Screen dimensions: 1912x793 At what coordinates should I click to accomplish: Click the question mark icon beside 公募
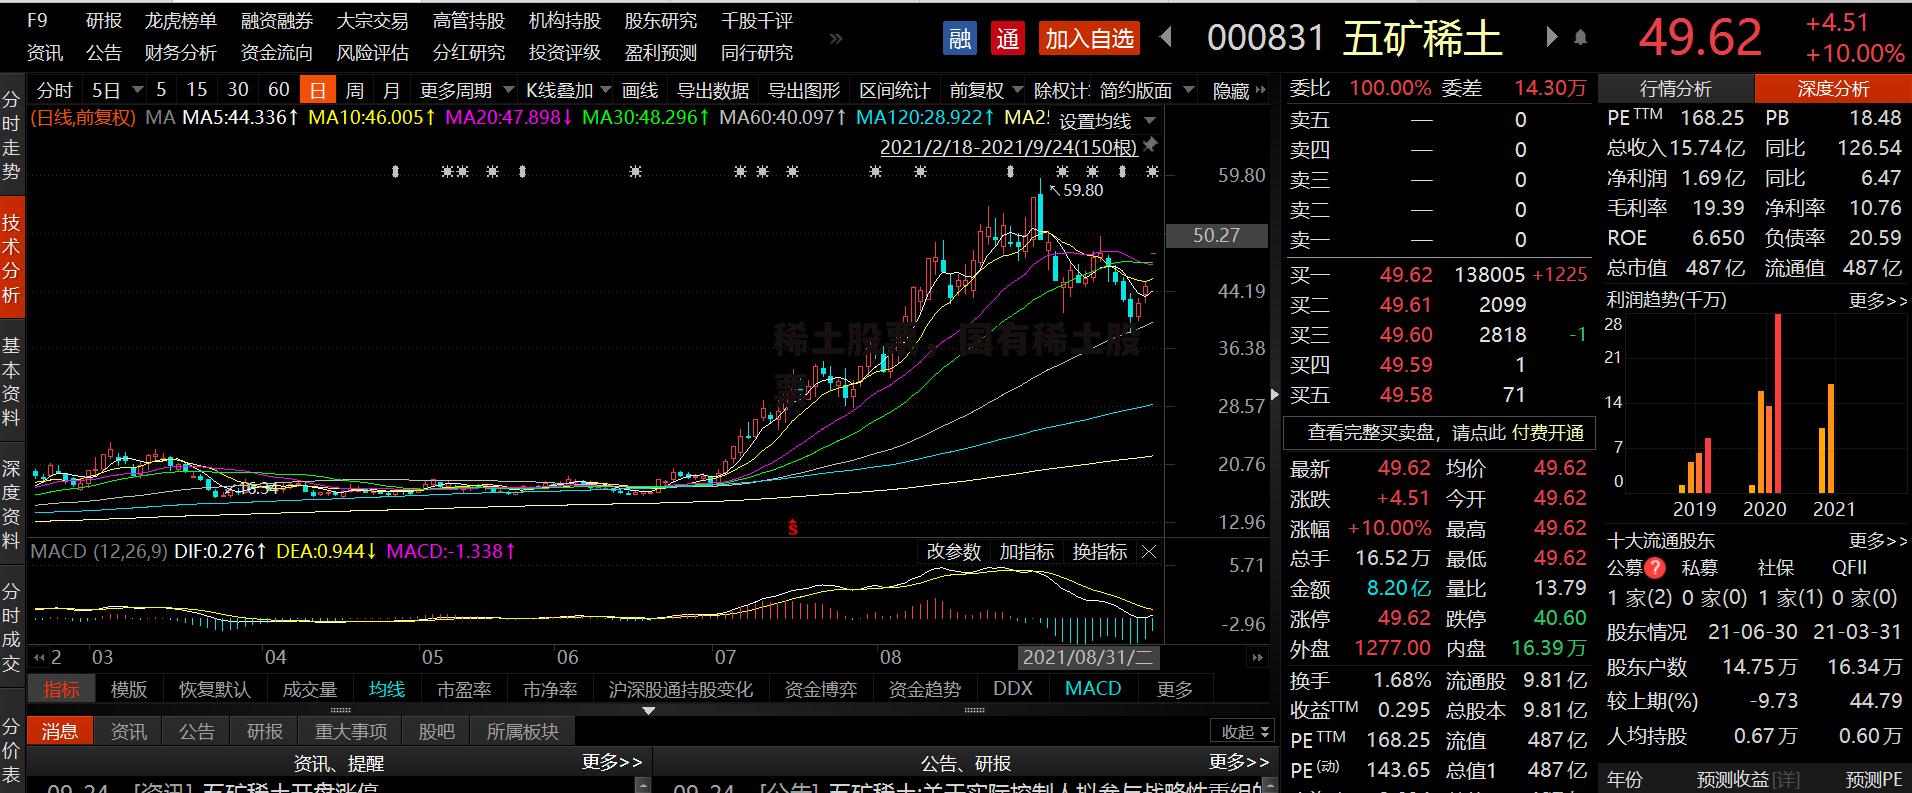[x=1655, y=568]
